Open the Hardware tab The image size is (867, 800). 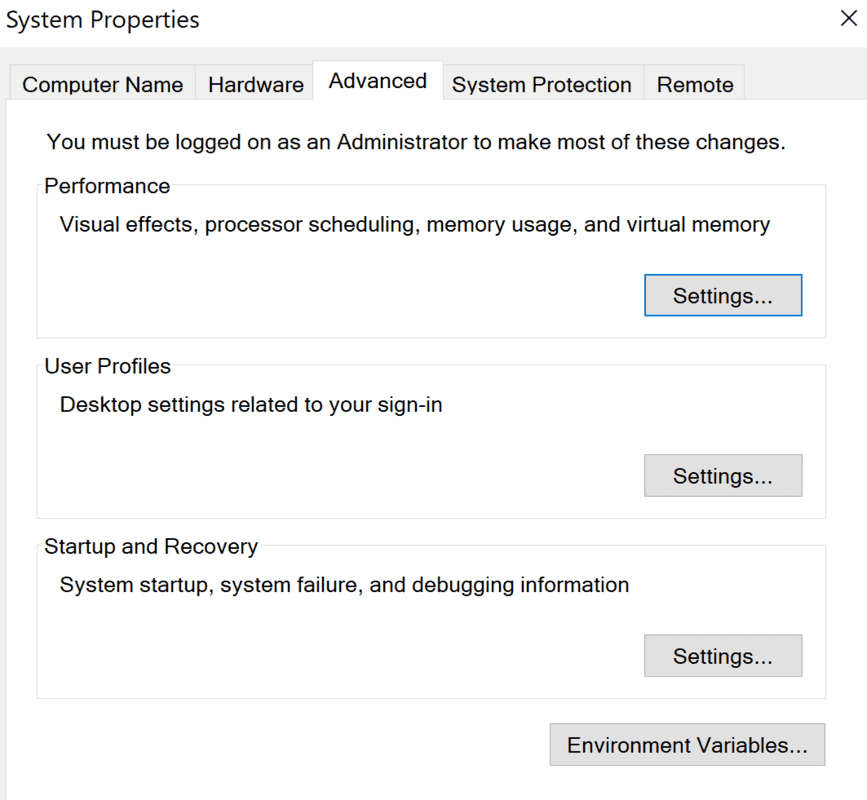pos(255,85)
